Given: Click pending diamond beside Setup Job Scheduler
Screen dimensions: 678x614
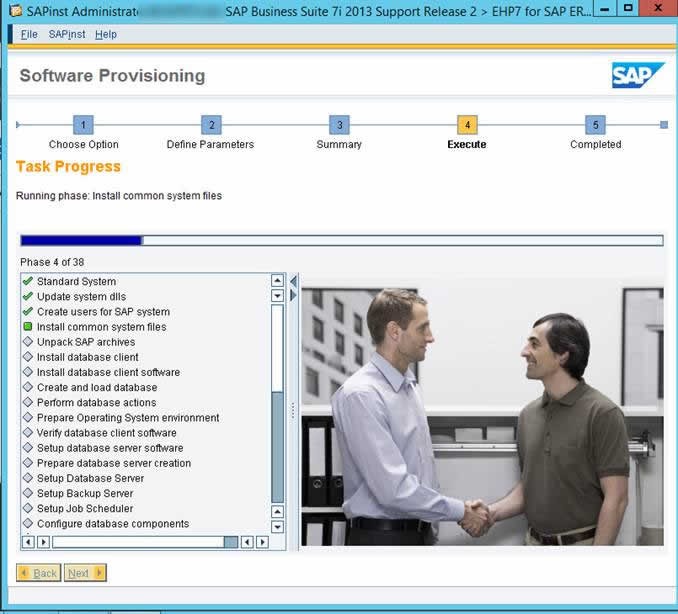Looking at the screenshot, I should [x=28, y=508].
